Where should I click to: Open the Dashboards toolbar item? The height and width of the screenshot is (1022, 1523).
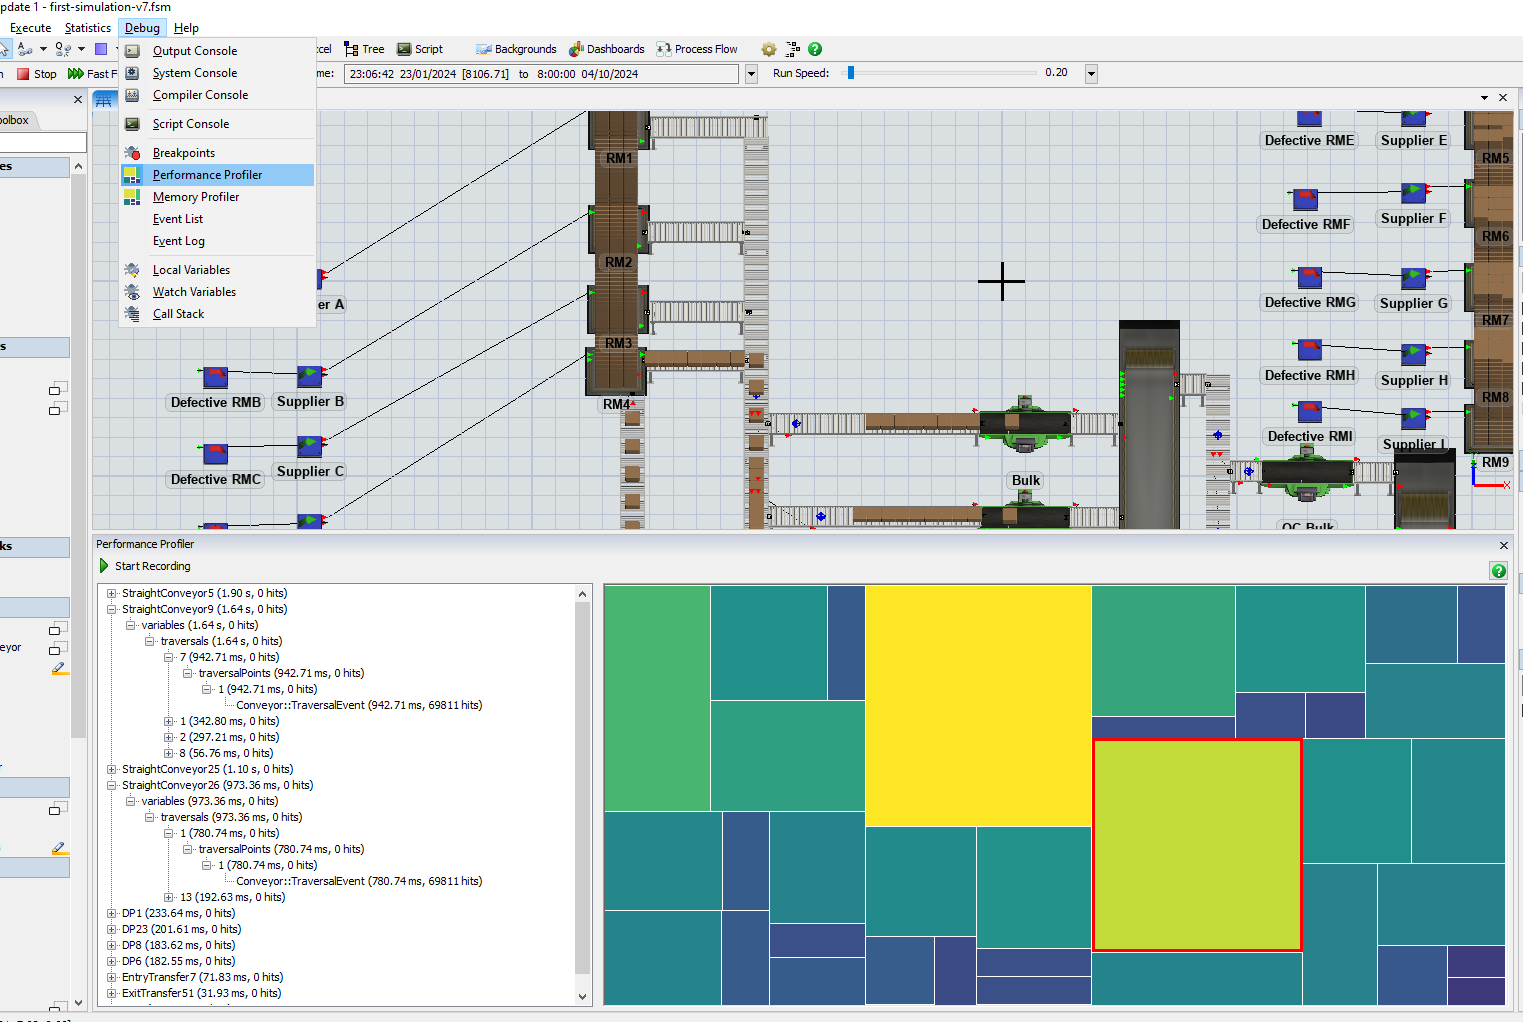click(607, 49)
